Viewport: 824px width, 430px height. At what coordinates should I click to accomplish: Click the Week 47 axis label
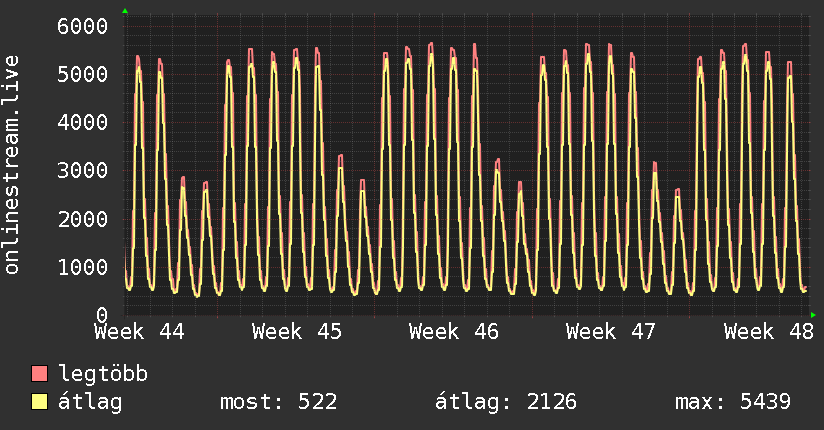pyautogui.click(x=611, y=332)
